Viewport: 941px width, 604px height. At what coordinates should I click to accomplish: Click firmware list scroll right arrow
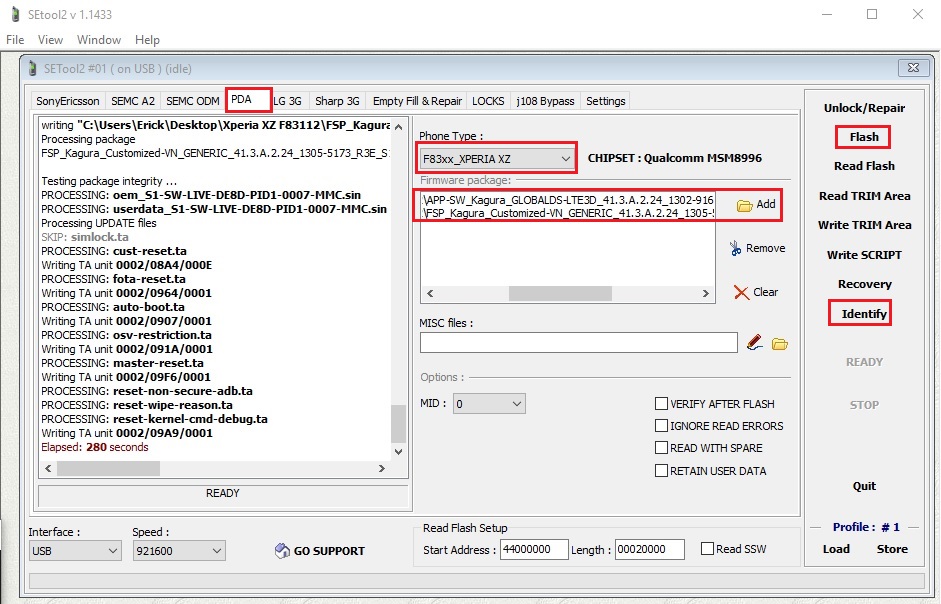point(705,293)
